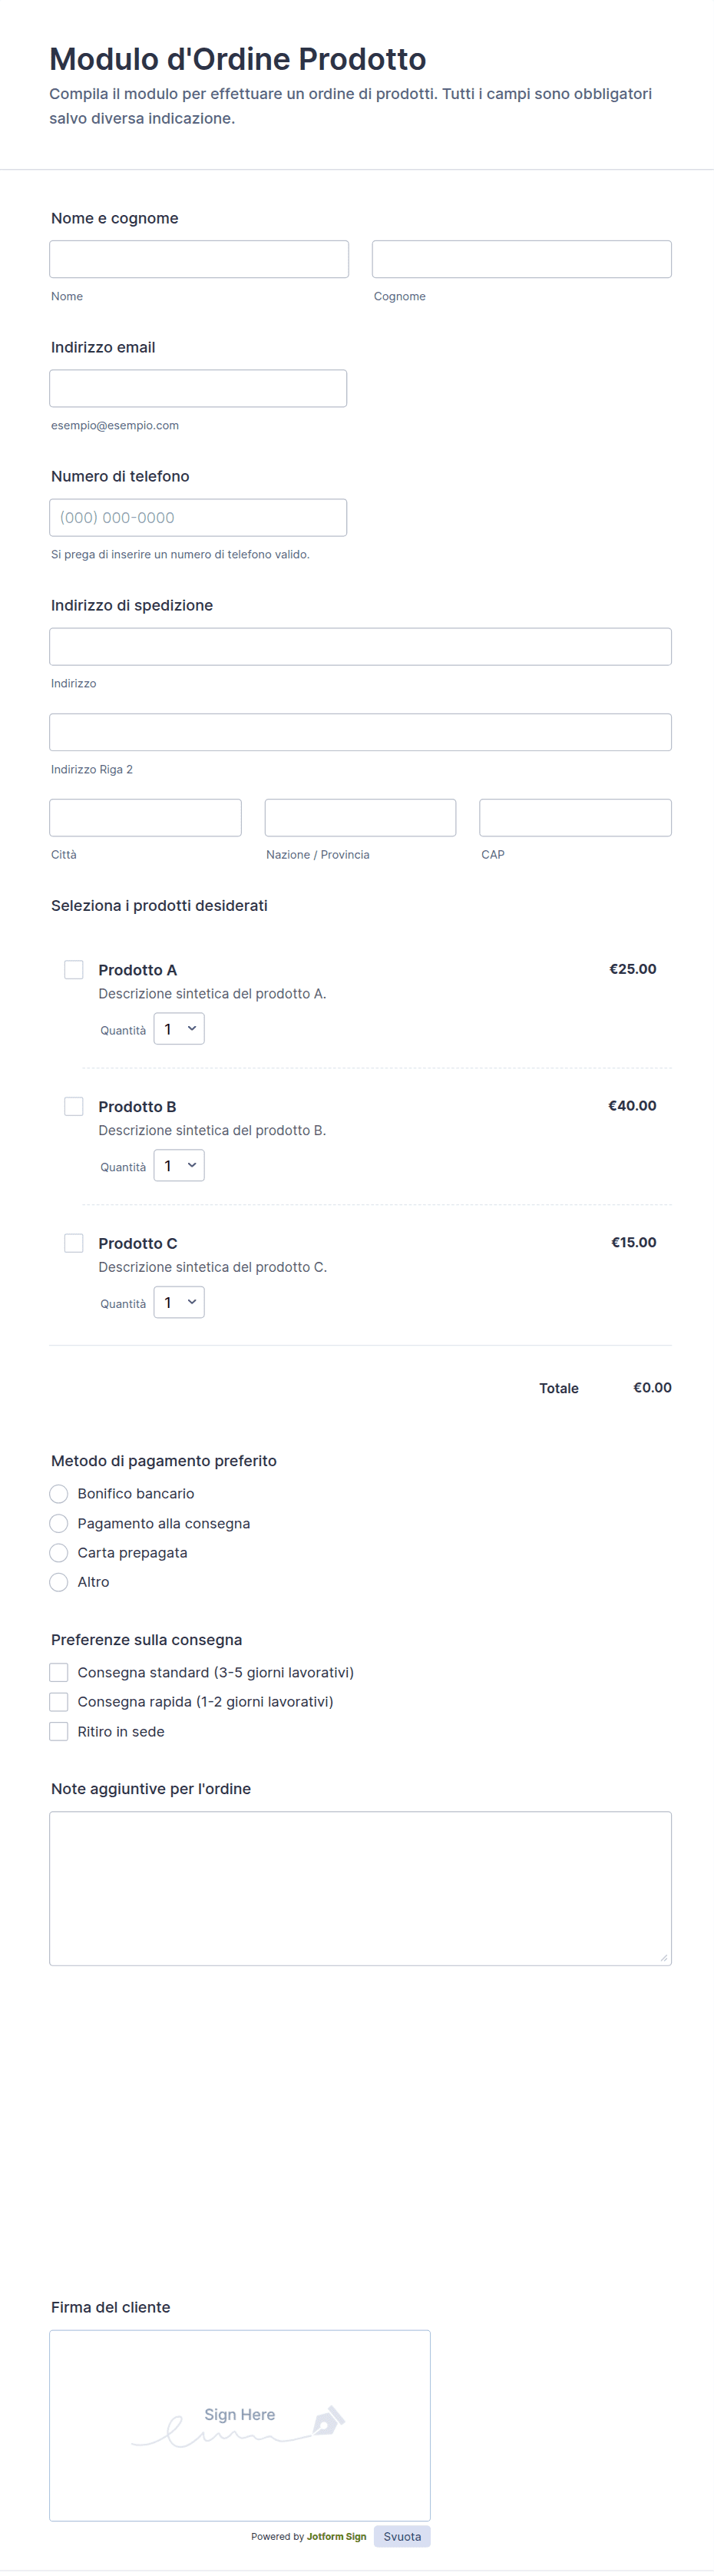Tick the Prodotto A checkbox
The image size is (714, 2576).
74,969
